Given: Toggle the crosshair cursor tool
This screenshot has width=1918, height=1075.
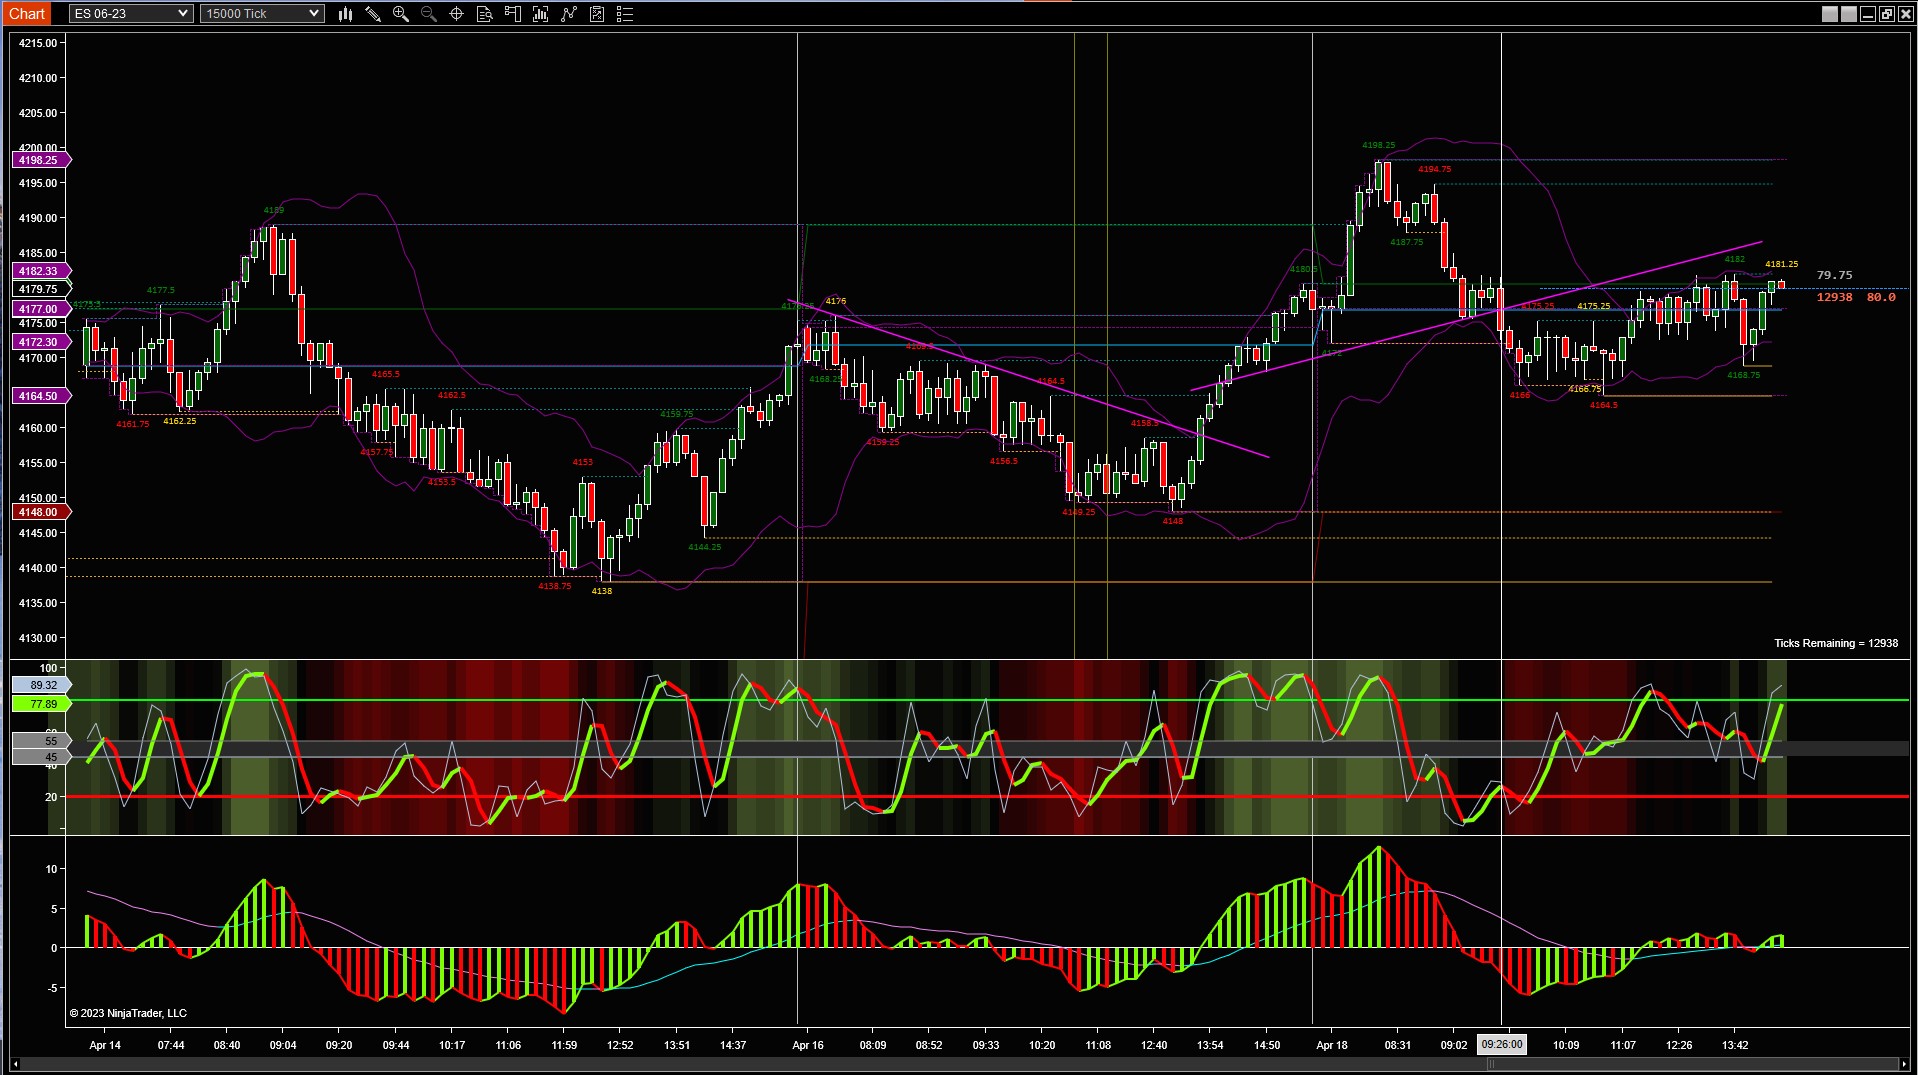Looking at the screenshot, I should 457,14.
